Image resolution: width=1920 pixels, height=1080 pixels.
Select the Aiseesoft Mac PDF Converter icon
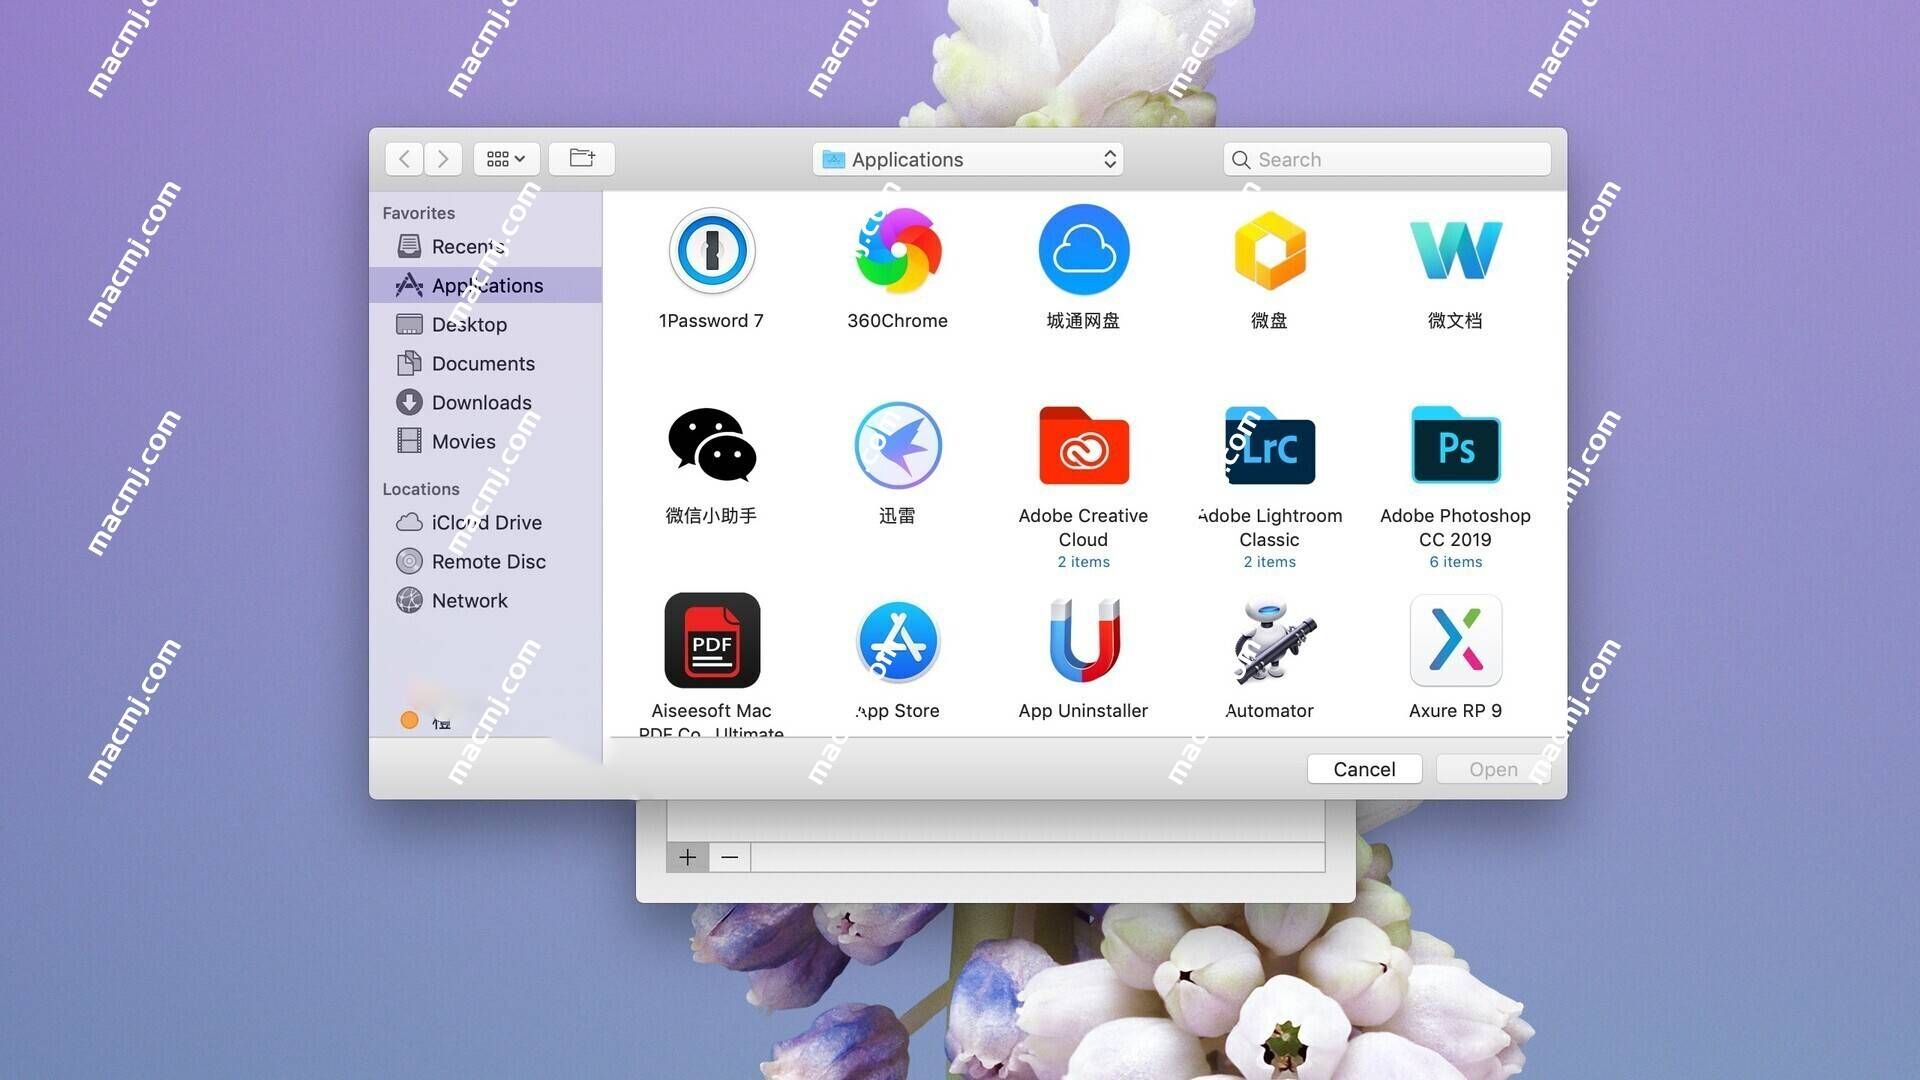pos(711,640)
